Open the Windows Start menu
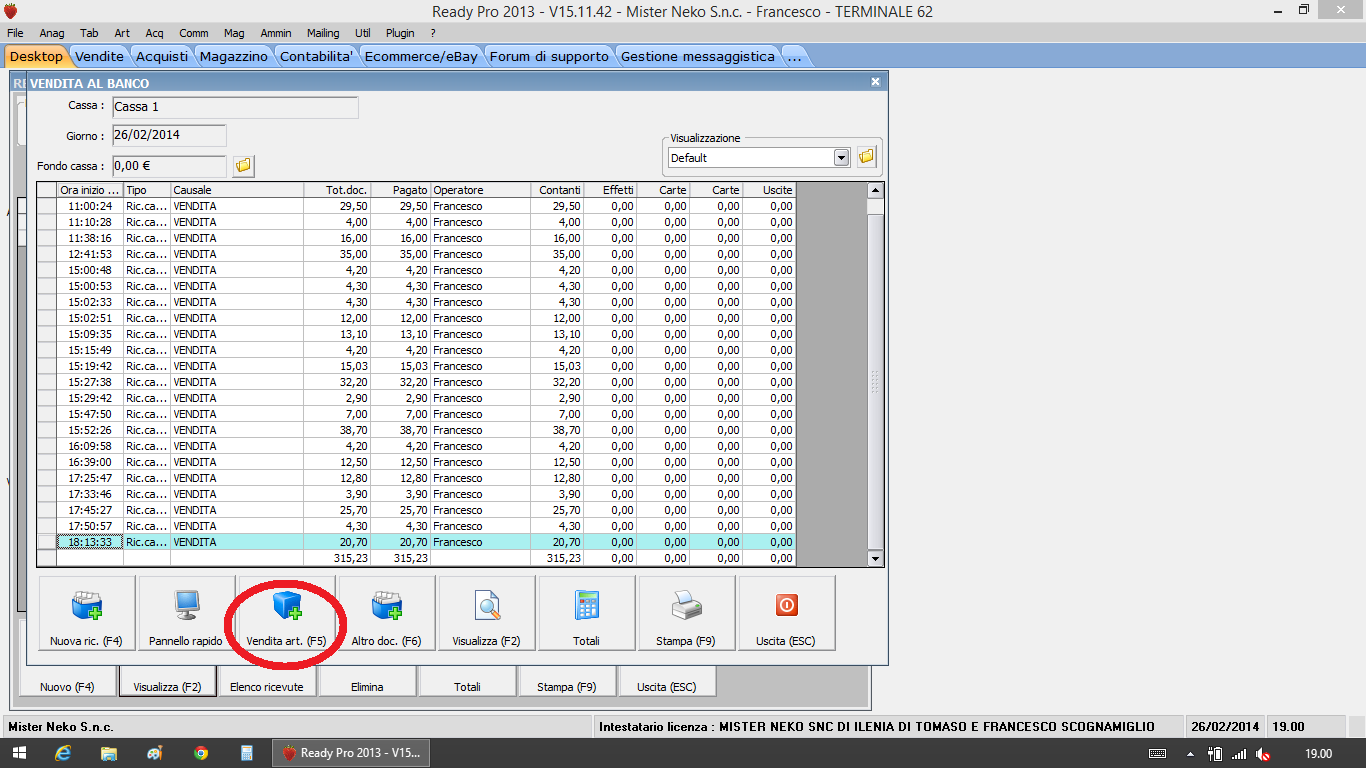This screenshot has width=1366, height=768. pyautogui.click(x=21, y=753)
